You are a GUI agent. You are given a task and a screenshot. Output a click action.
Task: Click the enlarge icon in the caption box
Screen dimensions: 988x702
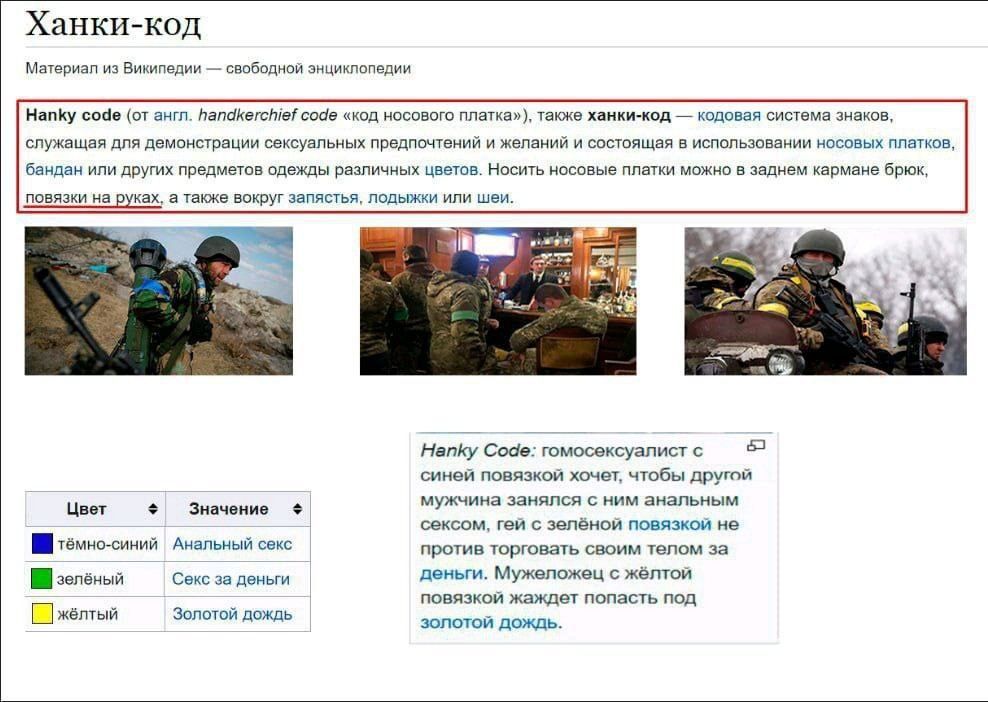pyautogui.click(x=756, y=446)
